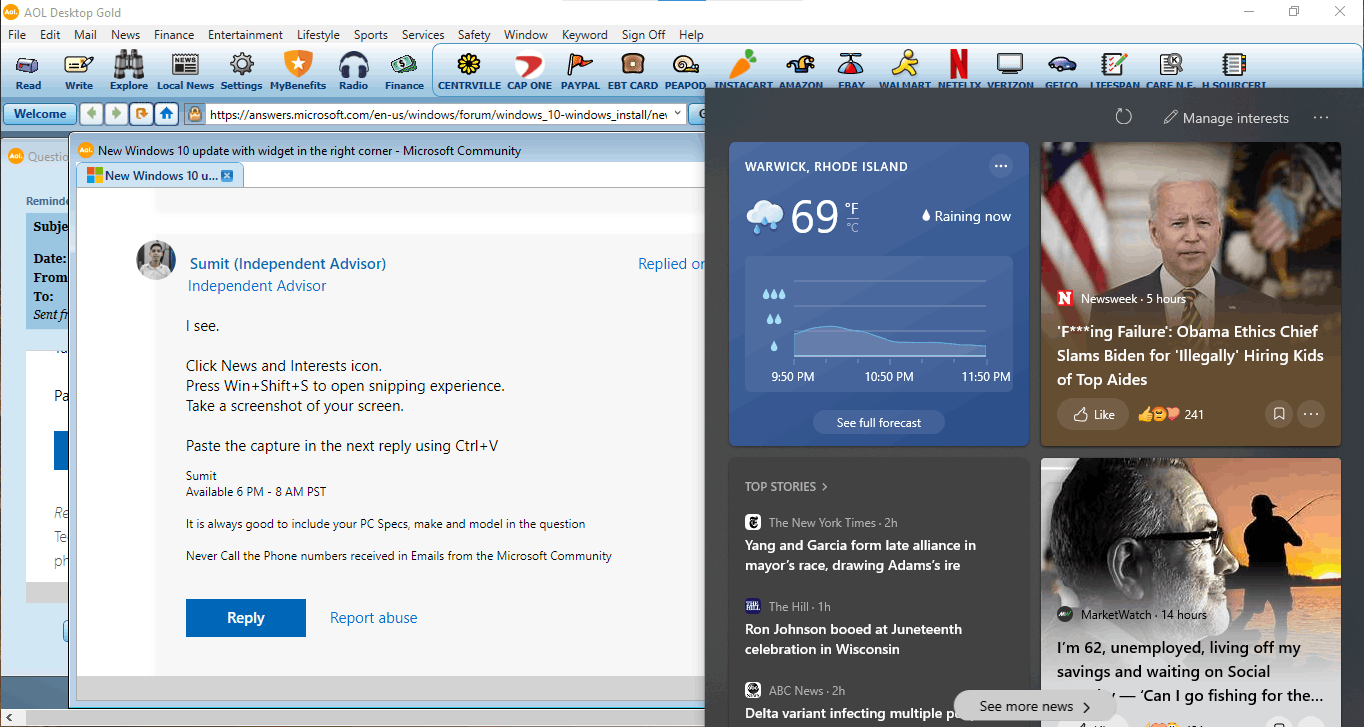Click the Welcome button
Screen dimensions: 1364x727
pos(40,114)
